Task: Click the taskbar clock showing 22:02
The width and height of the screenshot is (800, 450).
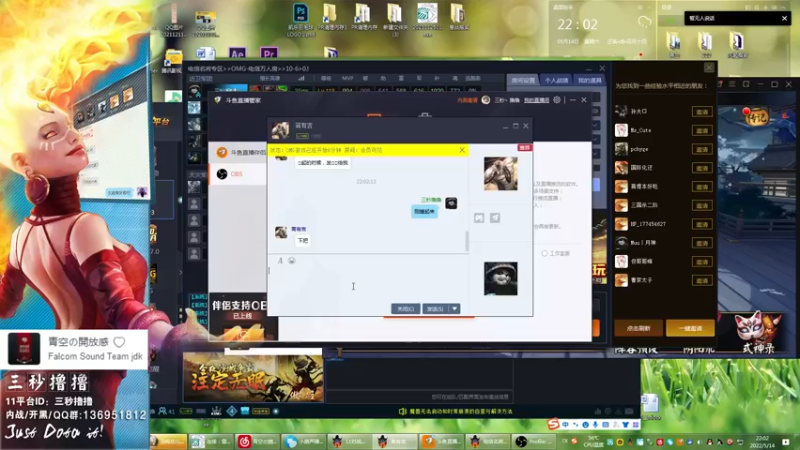Action: (x=762, y=441)
